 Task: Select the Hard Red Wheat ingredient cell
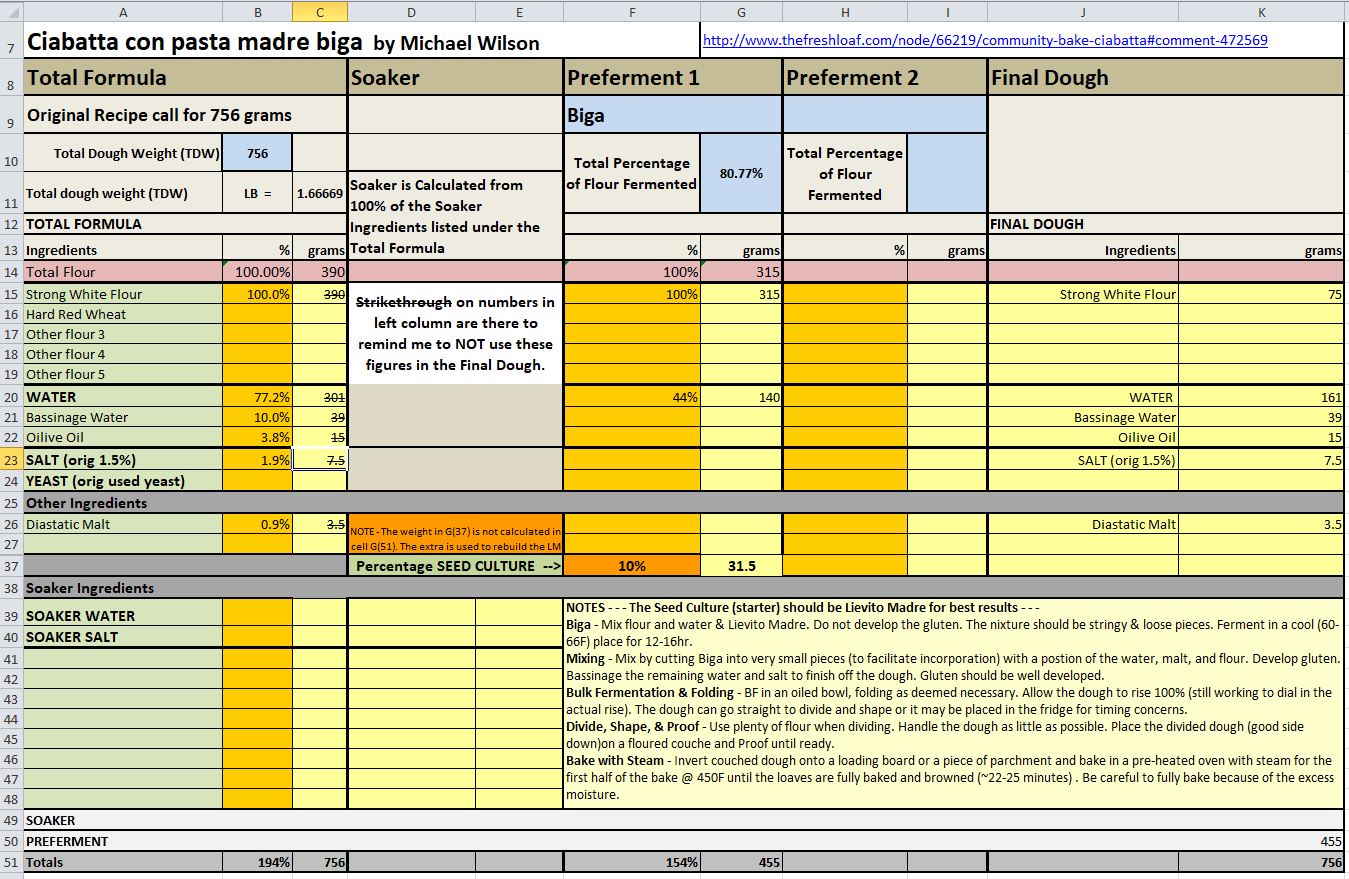122,314
